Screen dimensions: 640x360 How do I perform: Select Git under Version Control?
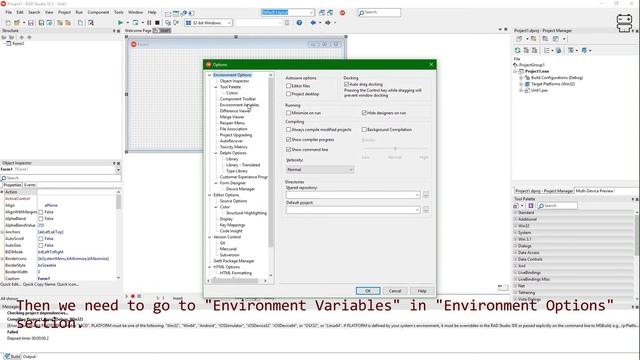(x=222, y=243)
